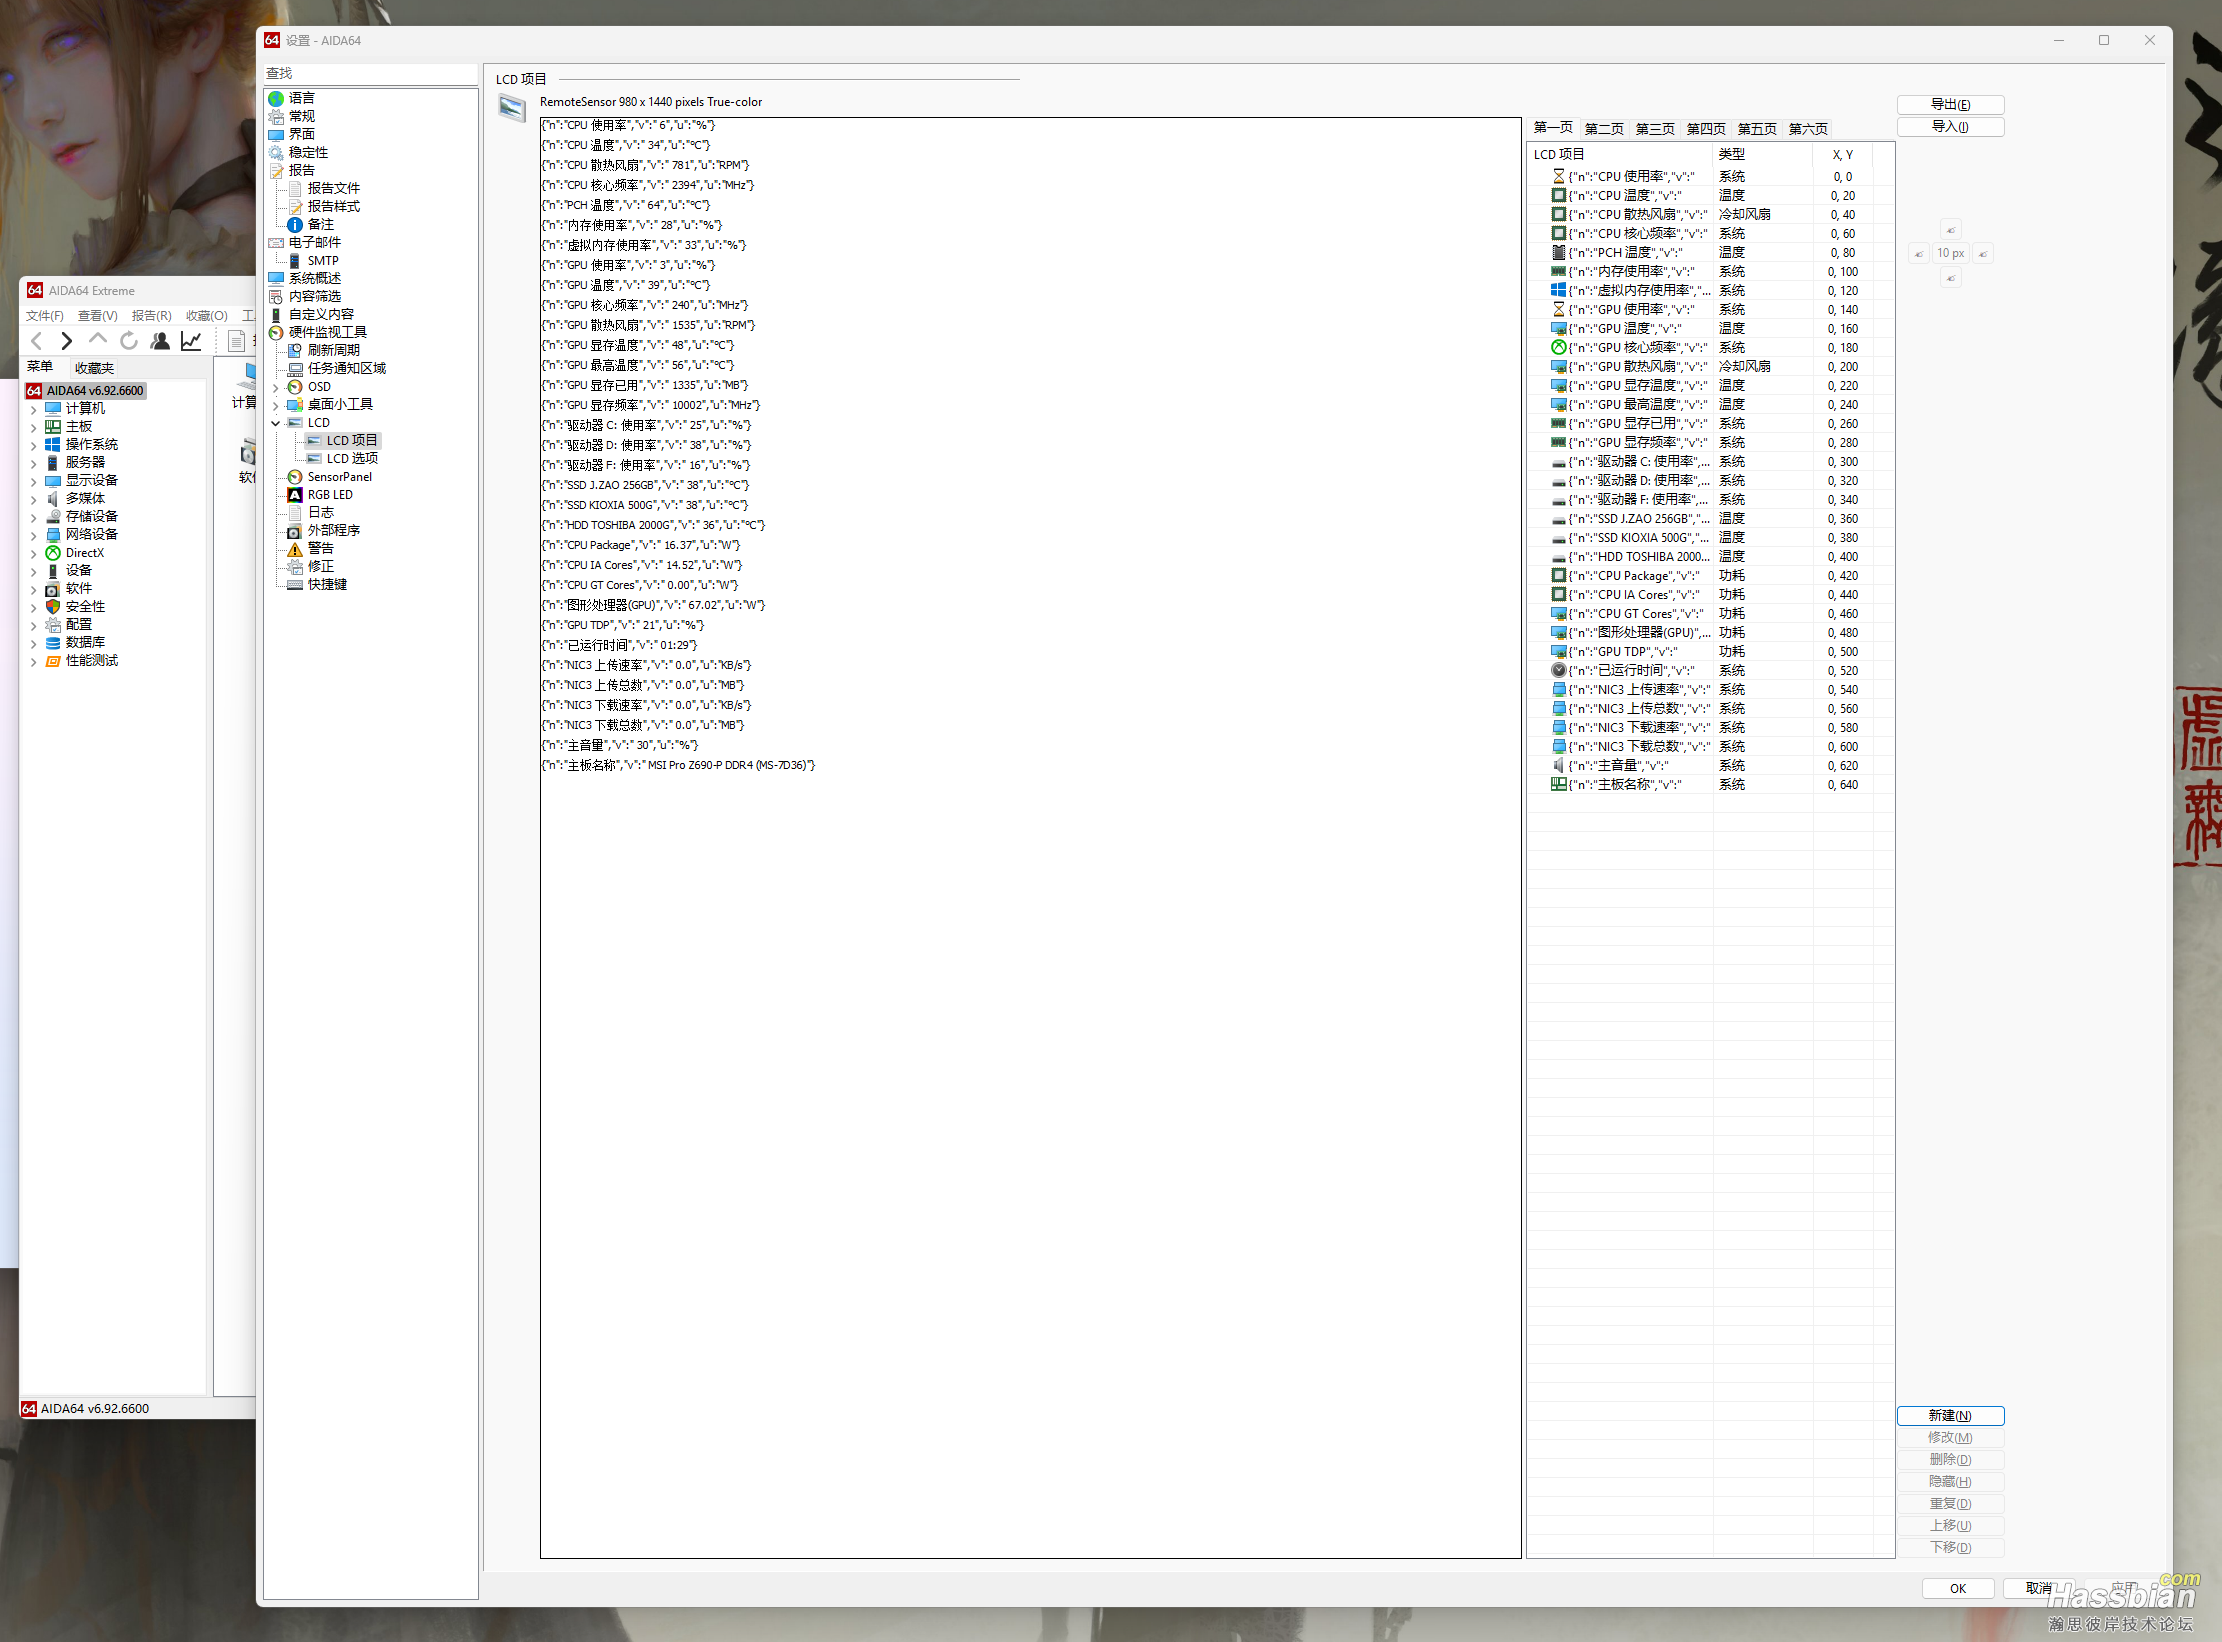The image size is (2222, 1642).
Task: Select 稳定性 item icon in settings tree
Action: tap(276, 152)
